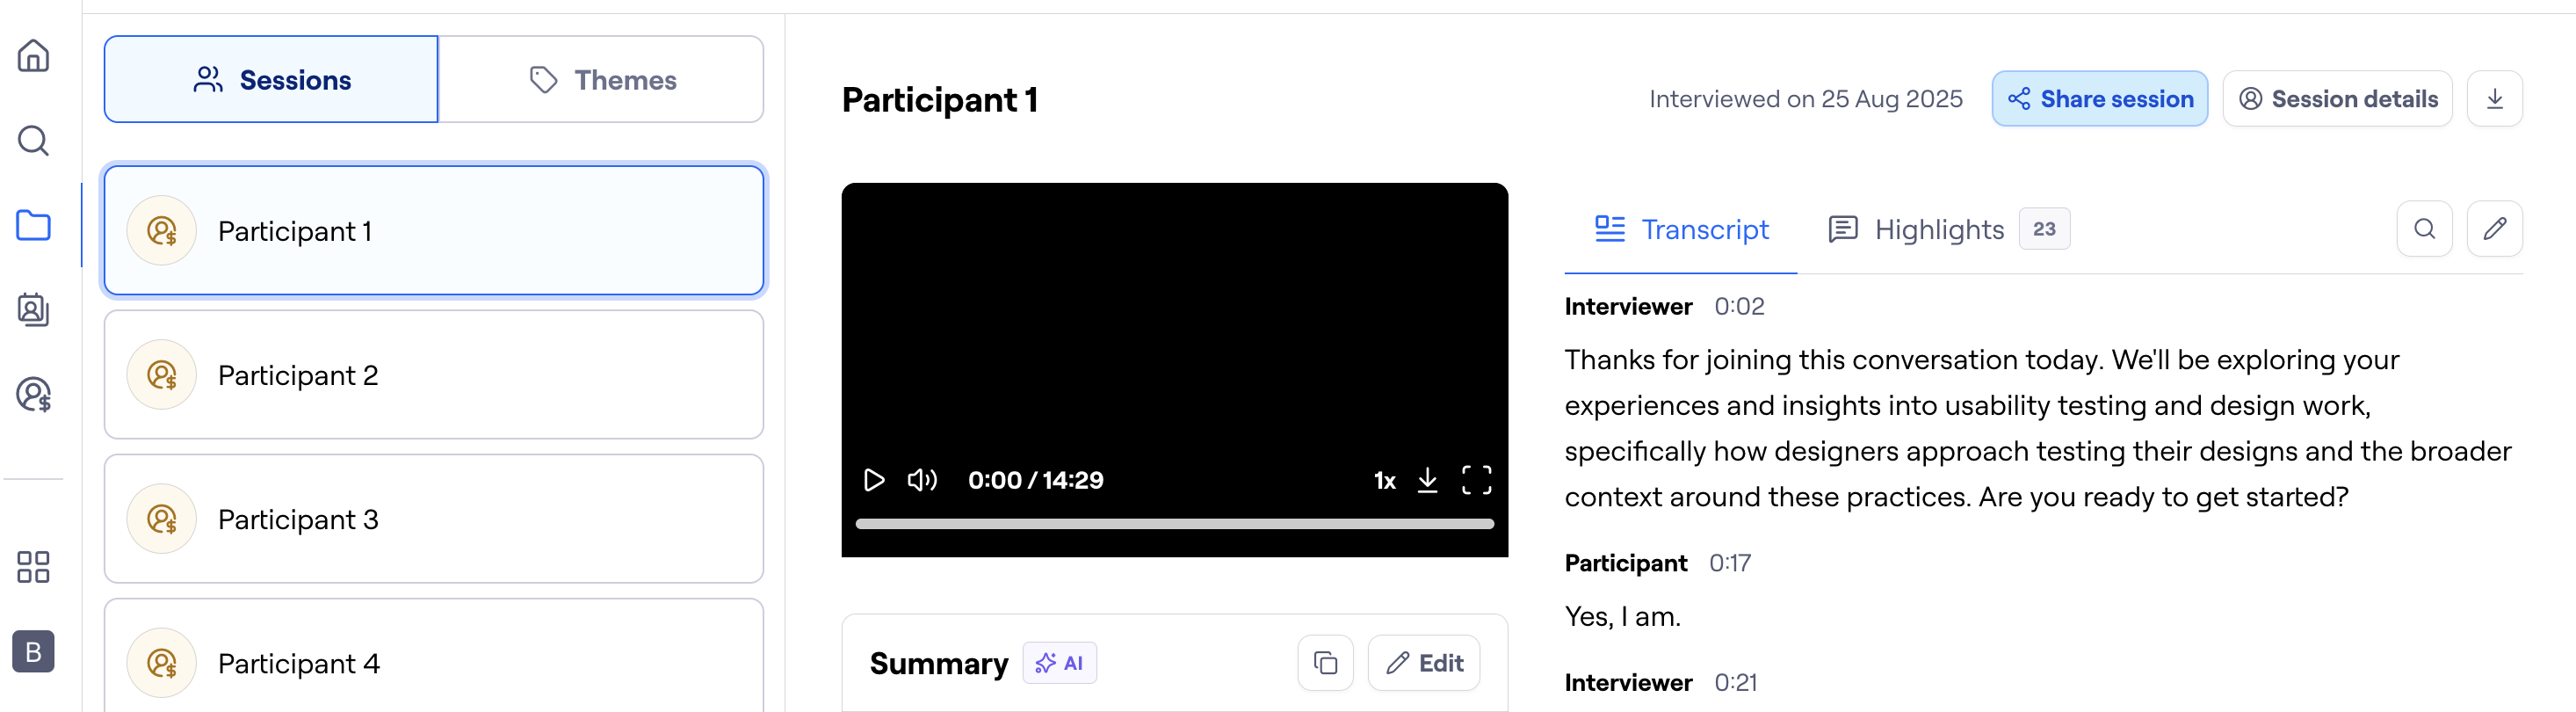Mute the video volume
This screenshot has height=712, width=2576.
pyautogui.click(x=921, y=480)
